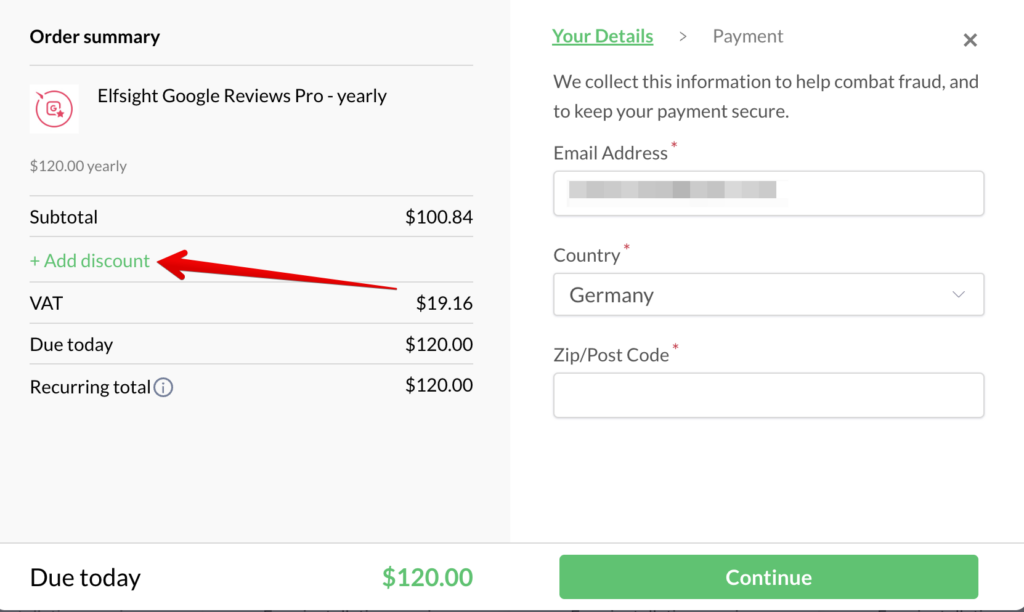The height and width of the screenshot is (612, 1024).
Task: Go back to the Your Details step
Action: [x=602, y=36]
